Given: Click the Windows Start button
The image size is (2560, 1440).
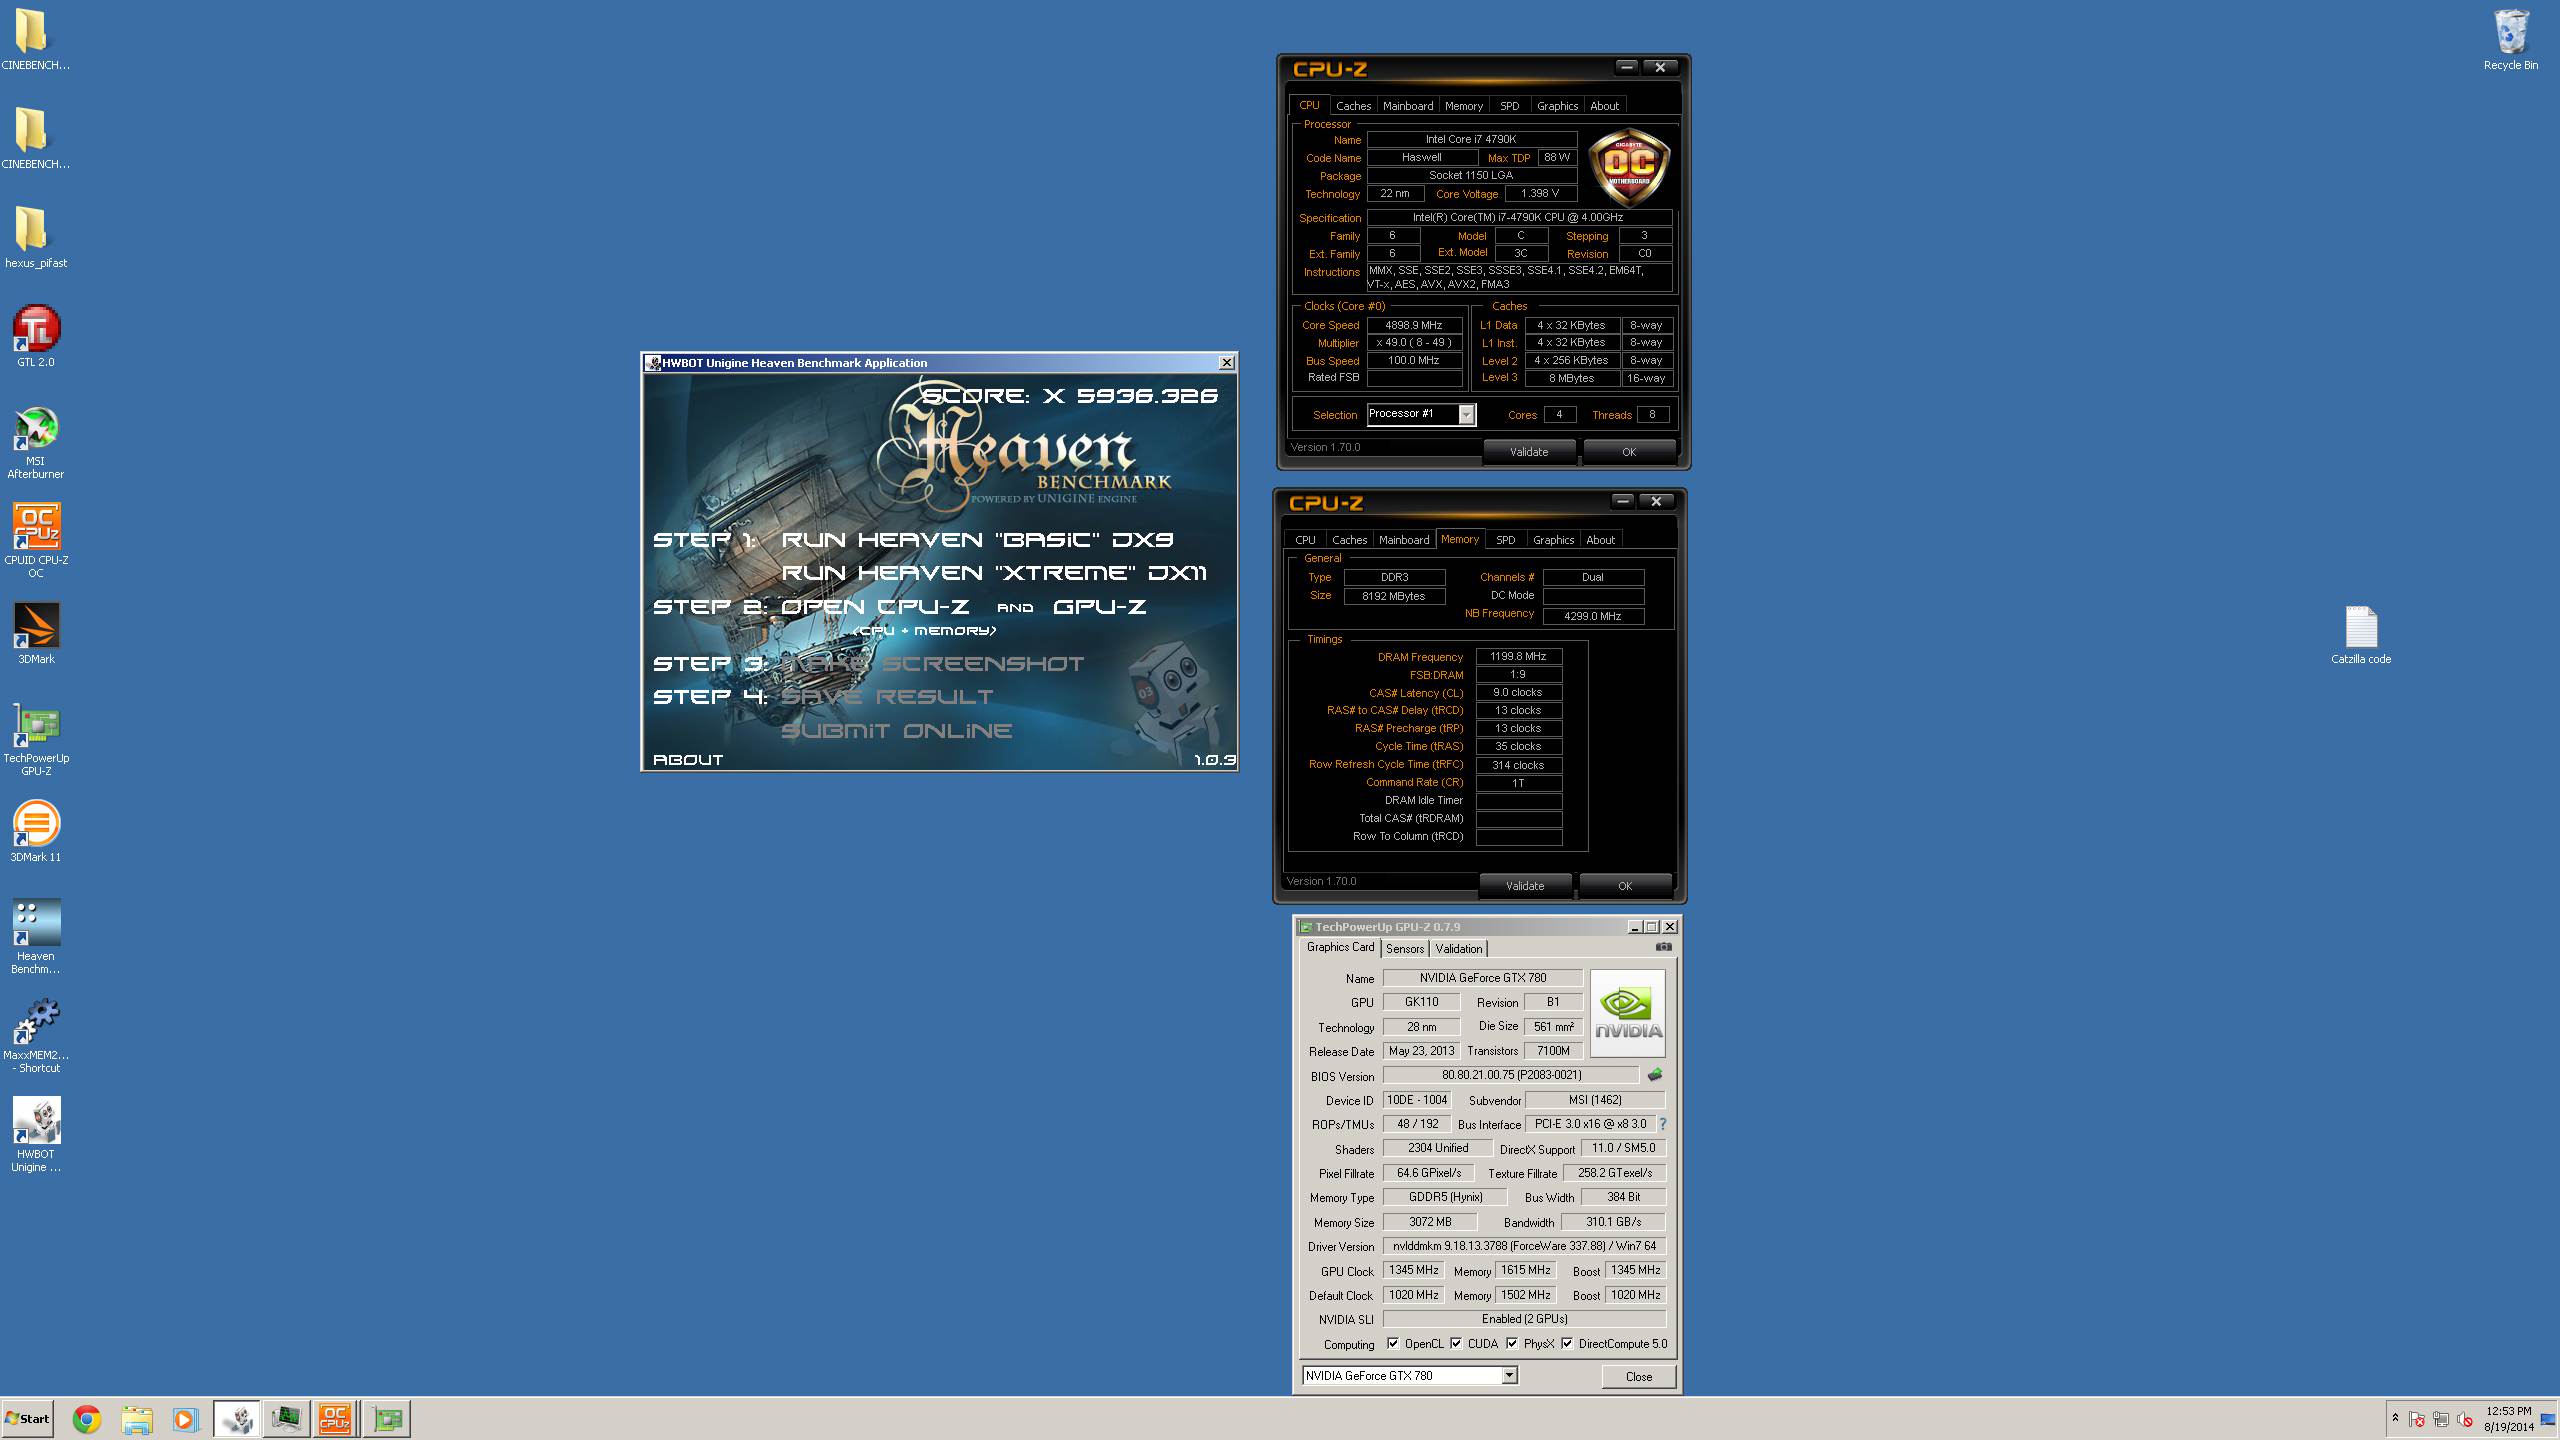Looking at the screenshot, I should (28, 1418).
